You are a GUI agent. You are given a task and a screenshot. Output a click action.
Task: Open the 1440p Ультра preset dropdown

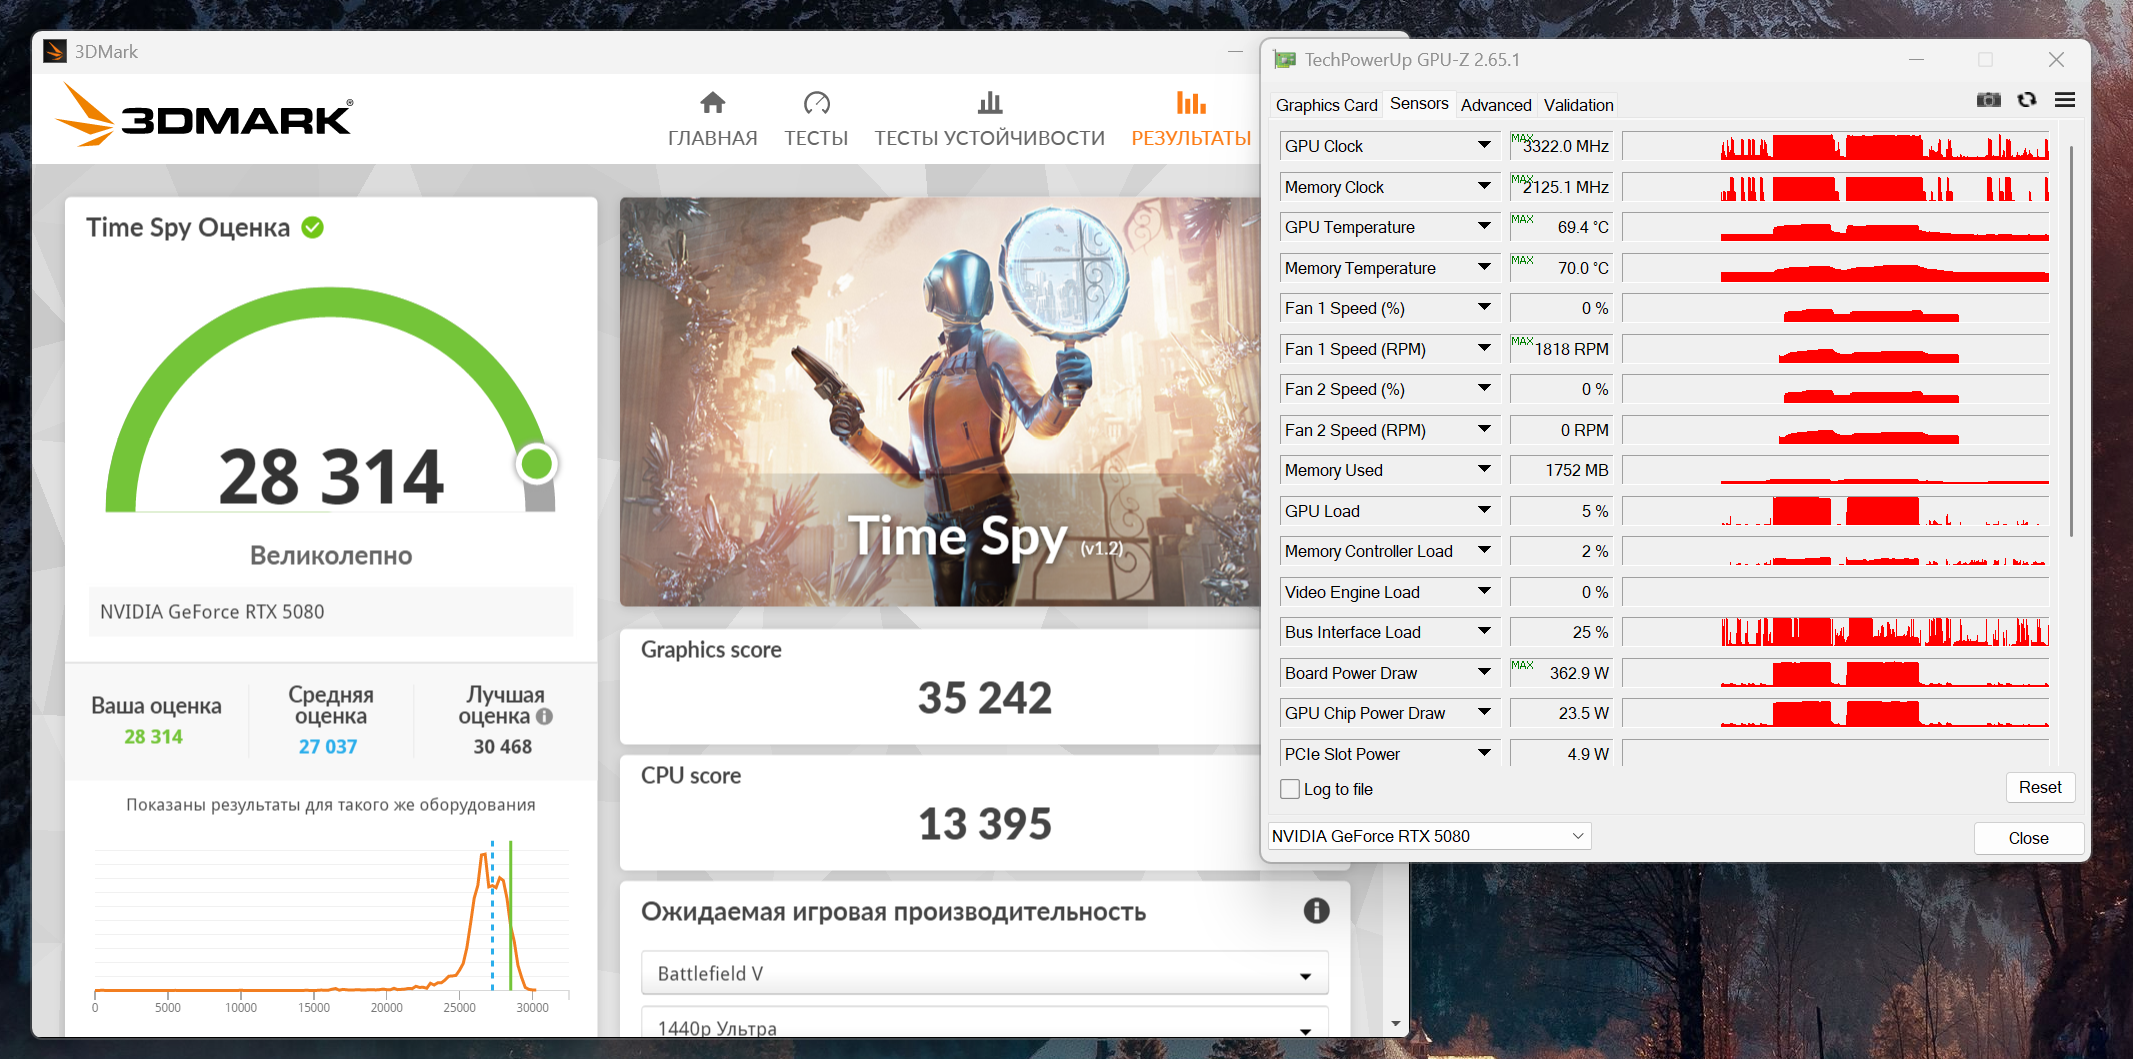pyautogui.click(x=985, y=1024)
